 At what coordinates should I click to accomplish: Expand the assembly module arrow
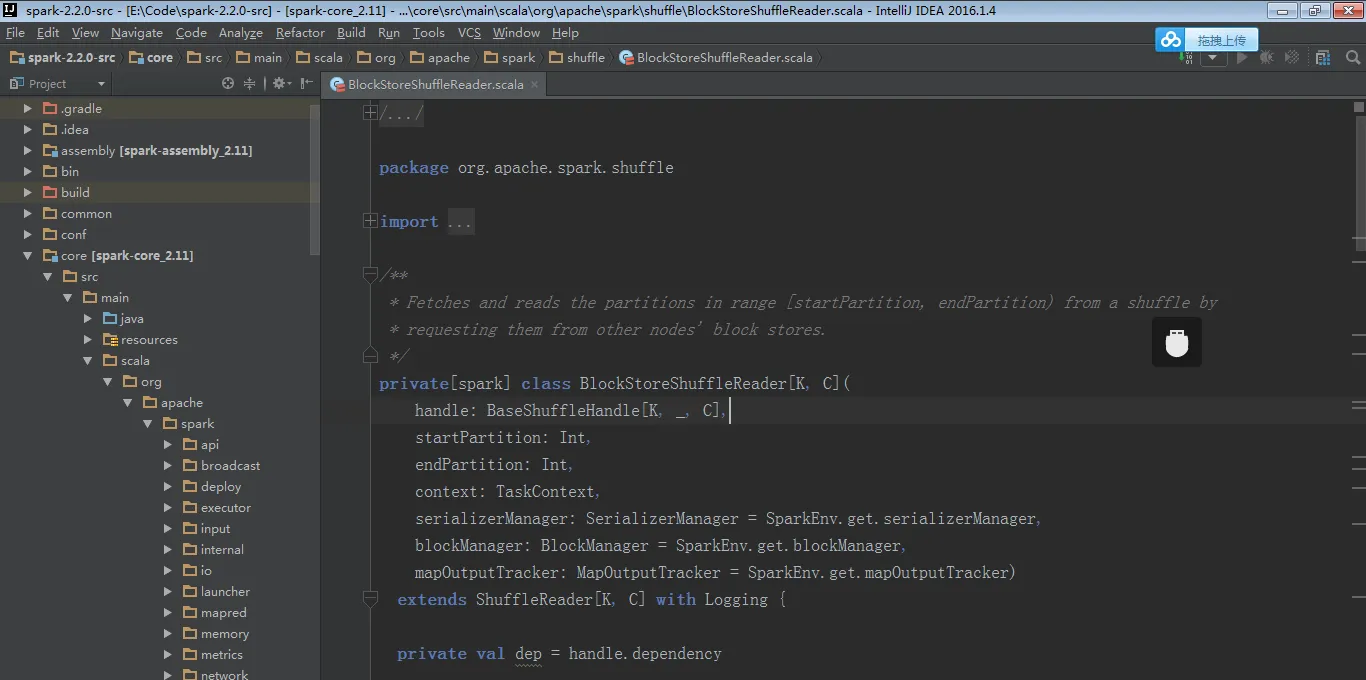pos(28,151)
